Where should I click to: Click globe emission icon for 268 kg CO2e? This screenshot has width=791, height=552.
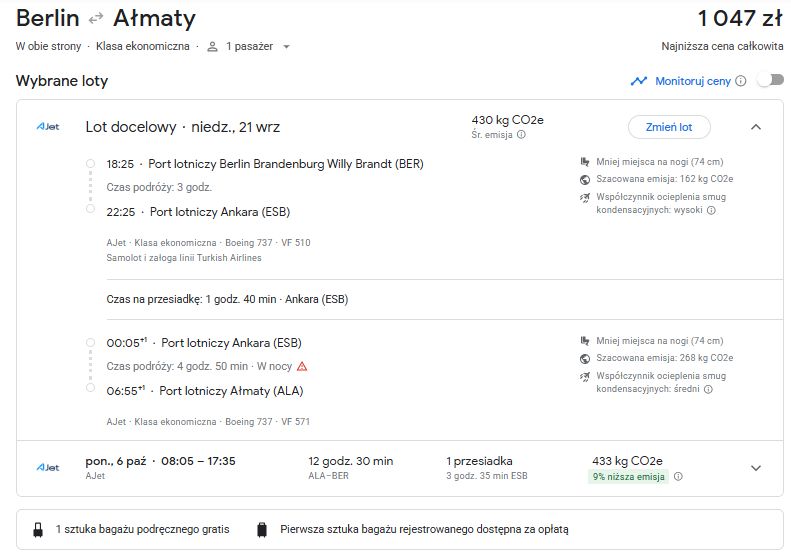(x=585, y=359)
